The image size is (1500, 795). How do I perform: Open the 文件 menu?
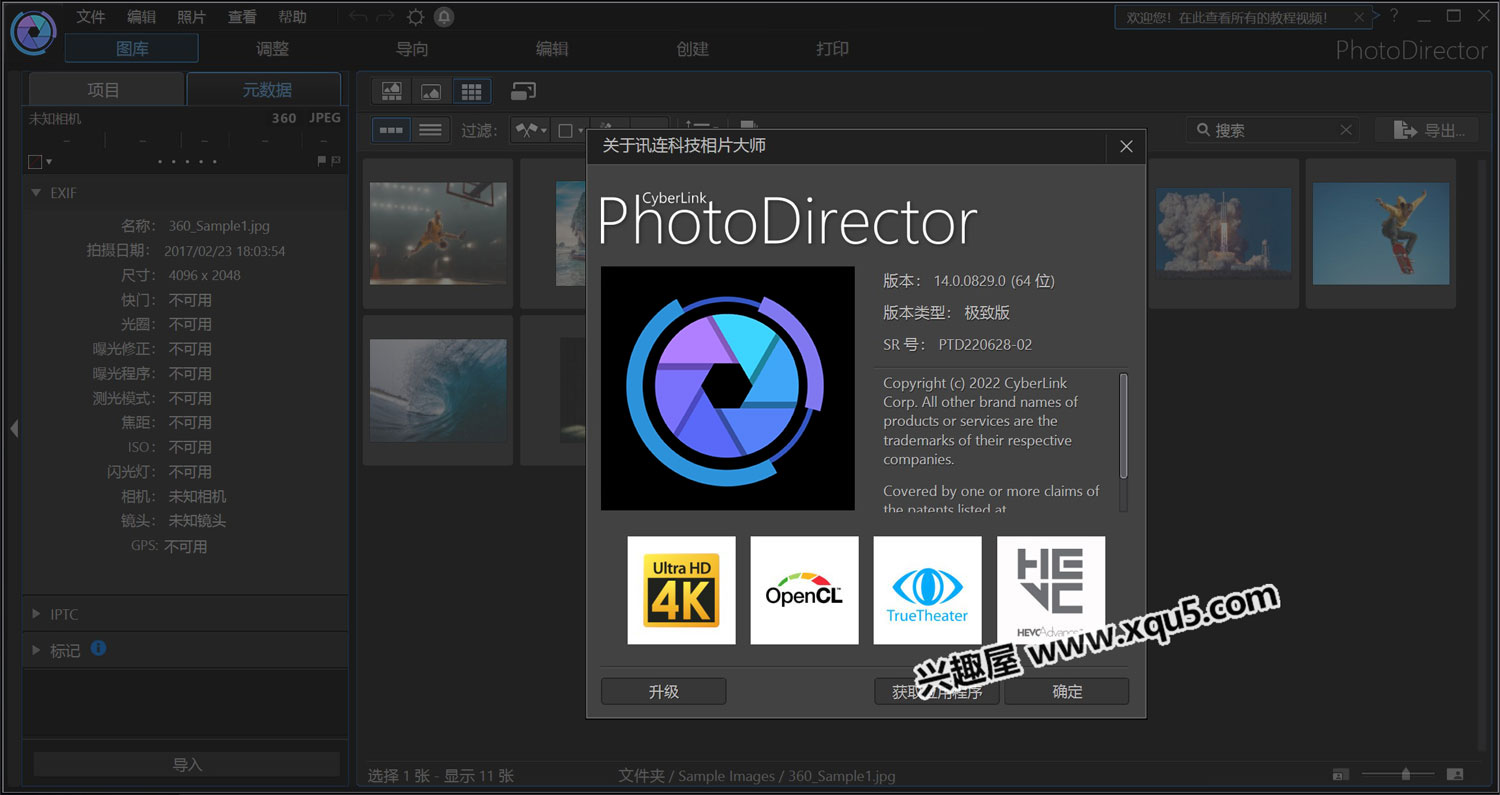(x=91, y=17)
